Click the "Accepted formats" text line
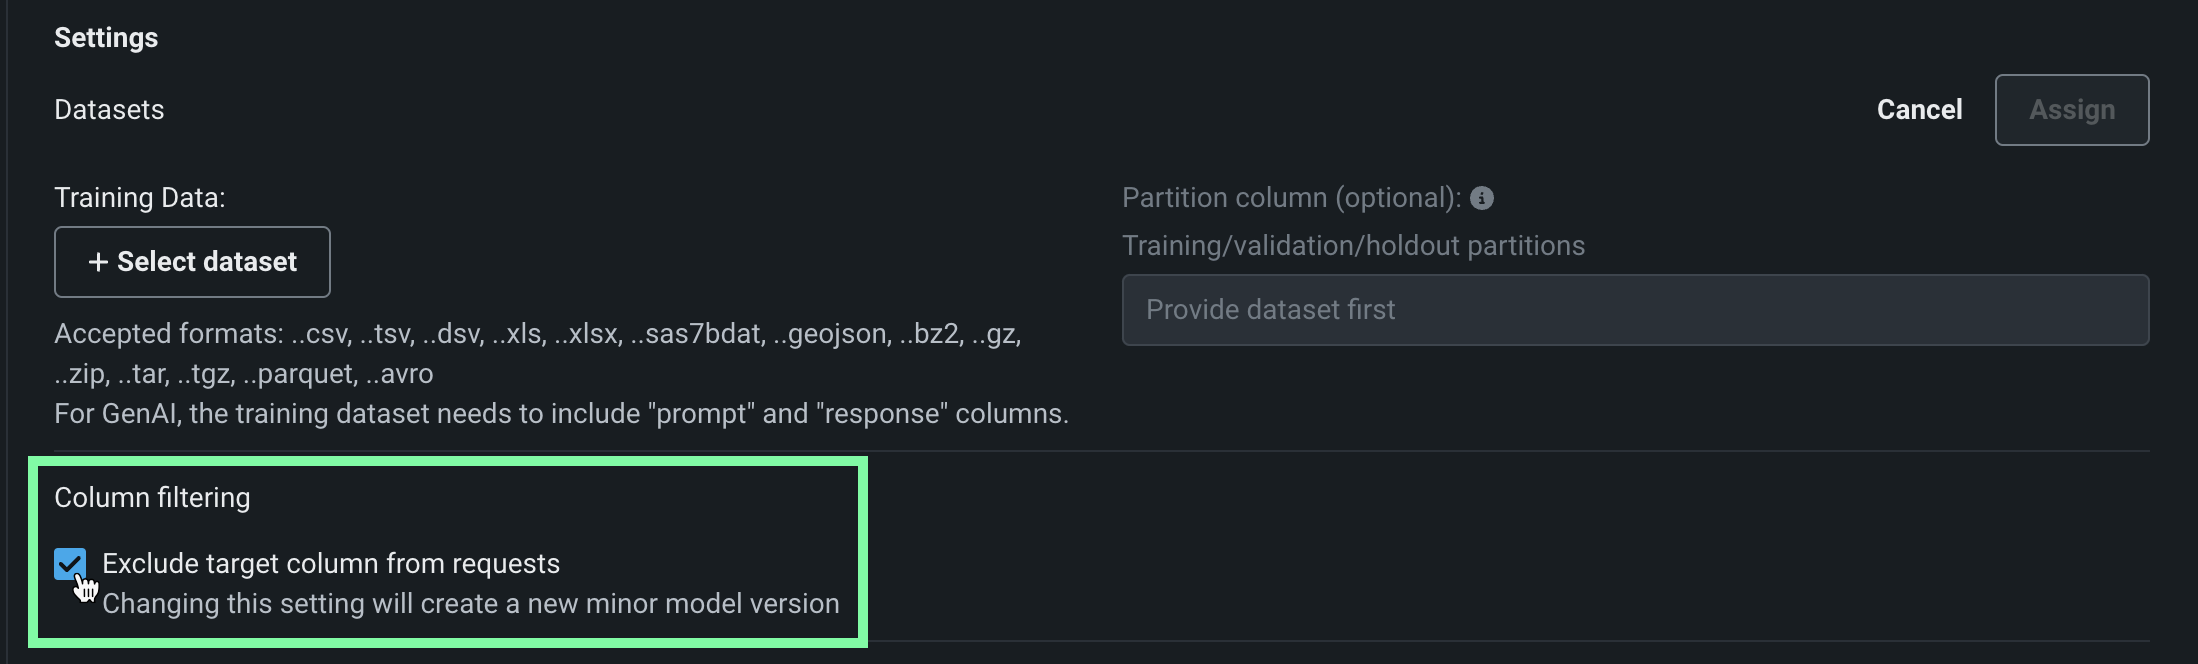This screenshot has width=2198, height=664. pyautogui.click(x=537, y=334)
